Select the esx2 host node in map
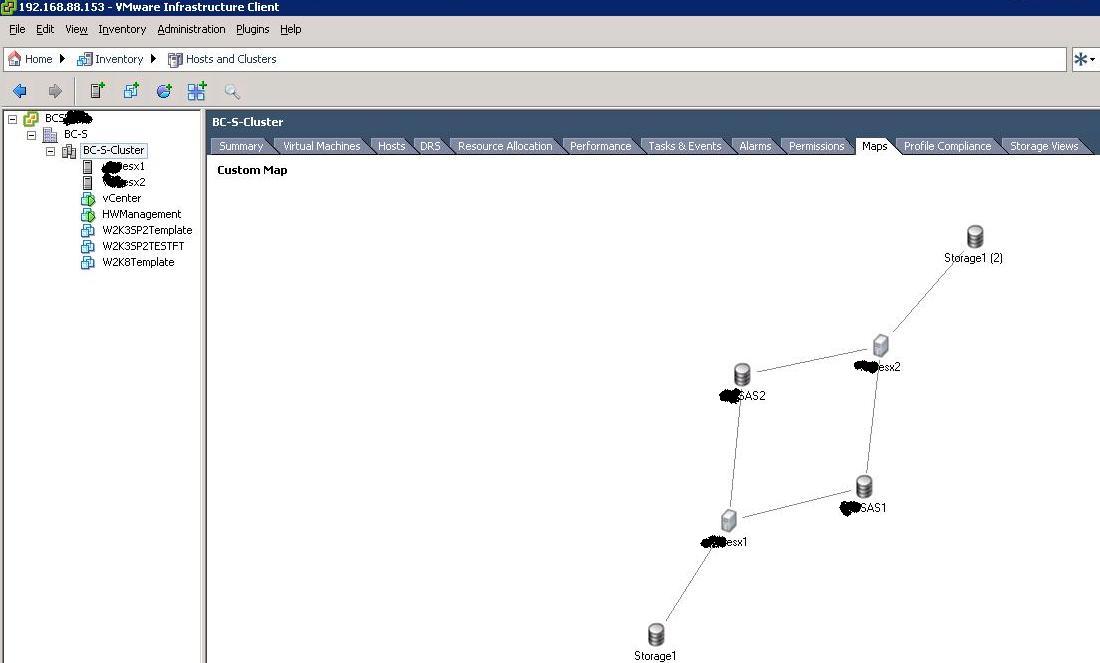 coord(880,346)
